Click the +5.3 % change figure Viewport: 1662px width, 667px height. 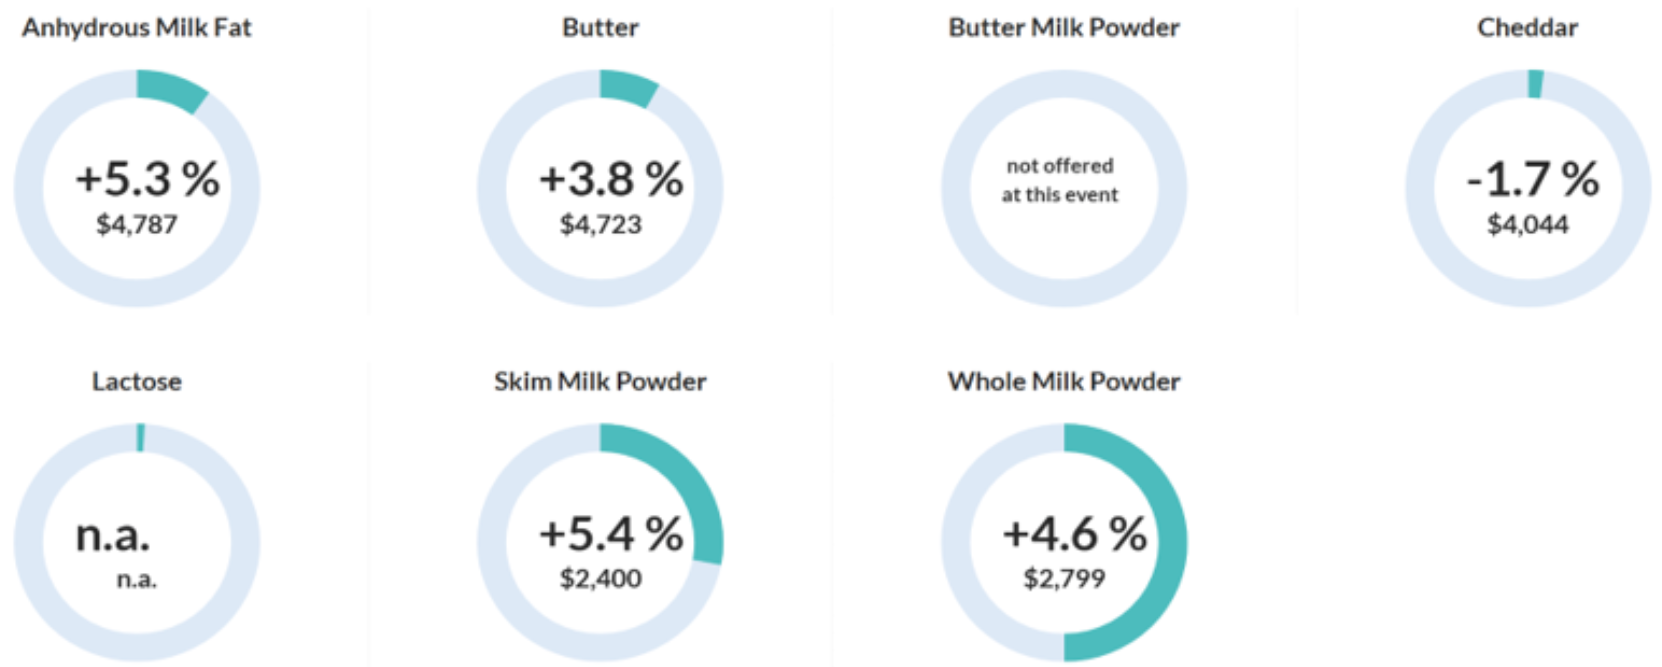point(147,179)
